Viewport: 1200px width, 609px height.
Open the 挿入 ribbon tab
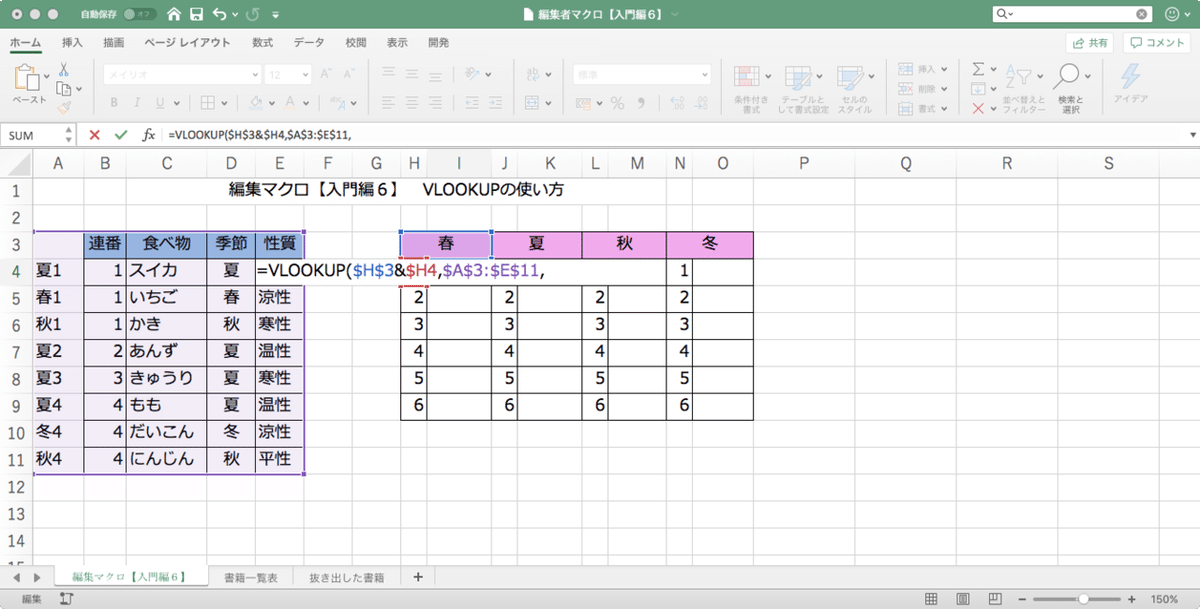pyautogui.click(x=72, y=43)
